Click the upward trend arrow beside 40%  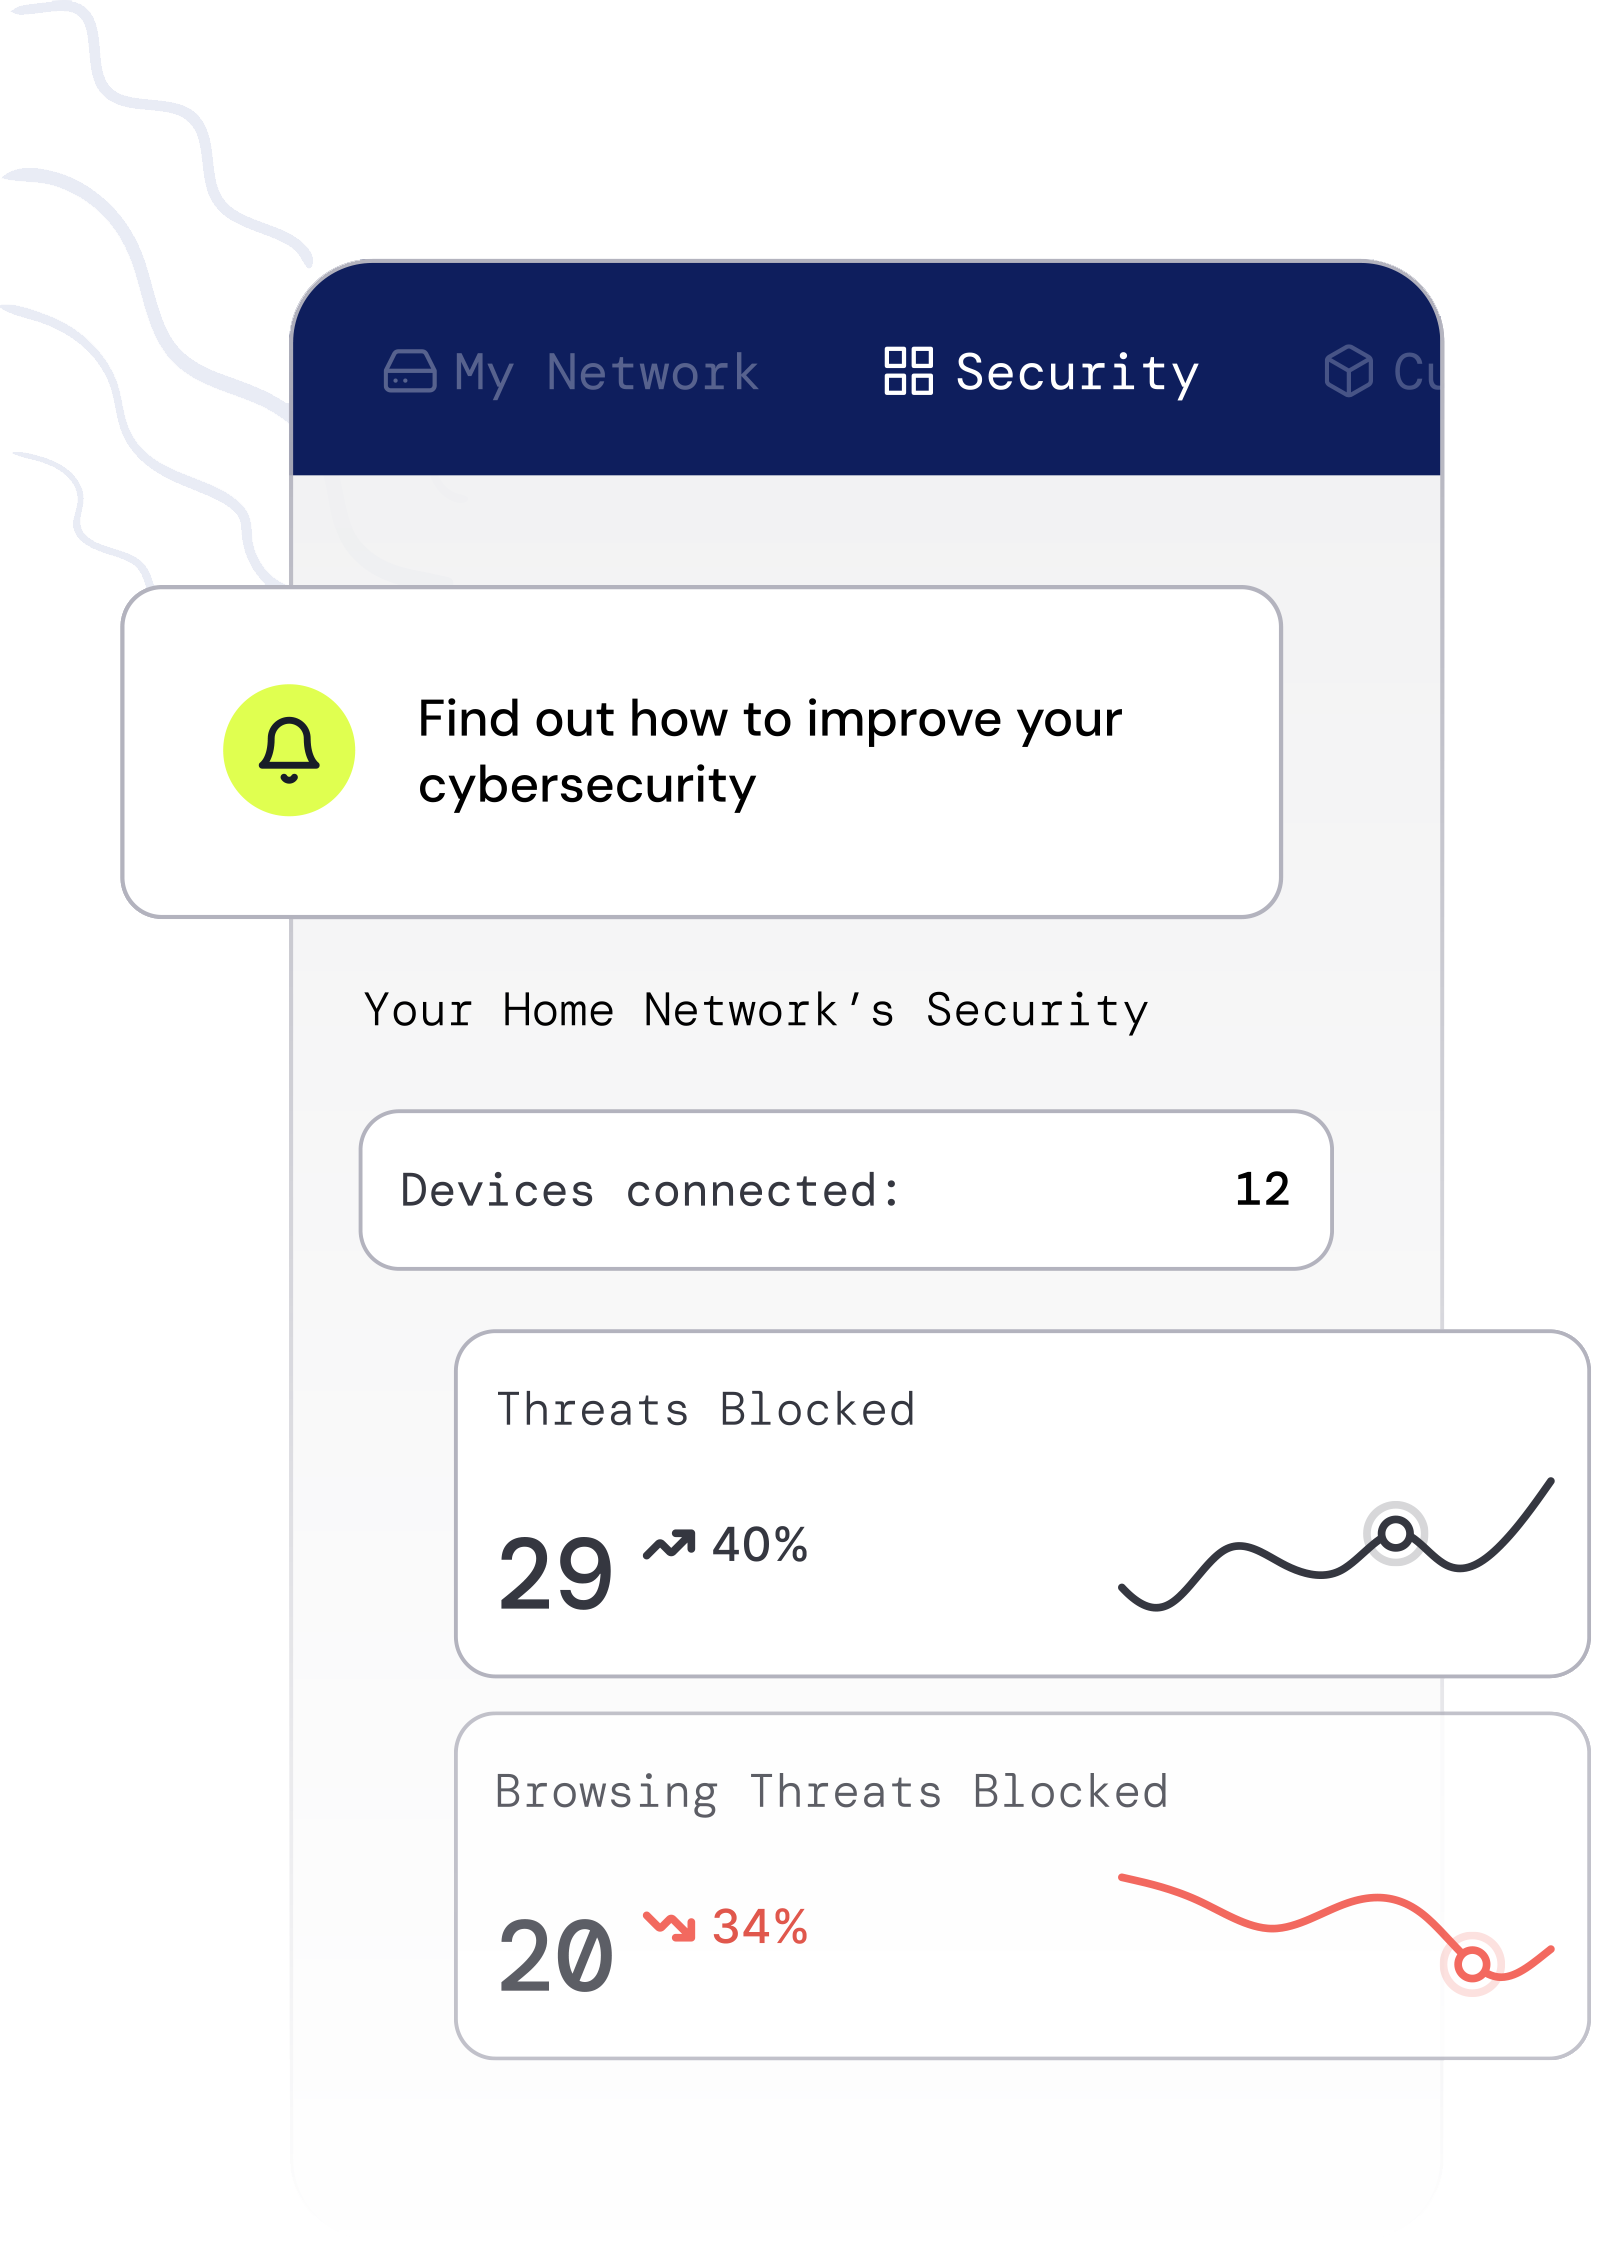click(x=669, y=1545)
